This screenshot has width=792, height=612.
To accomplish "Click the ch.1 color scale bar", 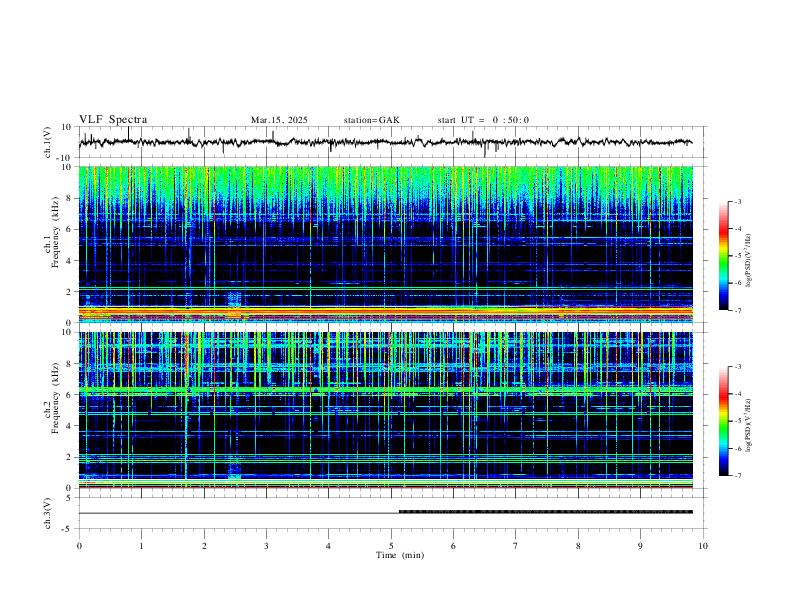I will [723, 256].
